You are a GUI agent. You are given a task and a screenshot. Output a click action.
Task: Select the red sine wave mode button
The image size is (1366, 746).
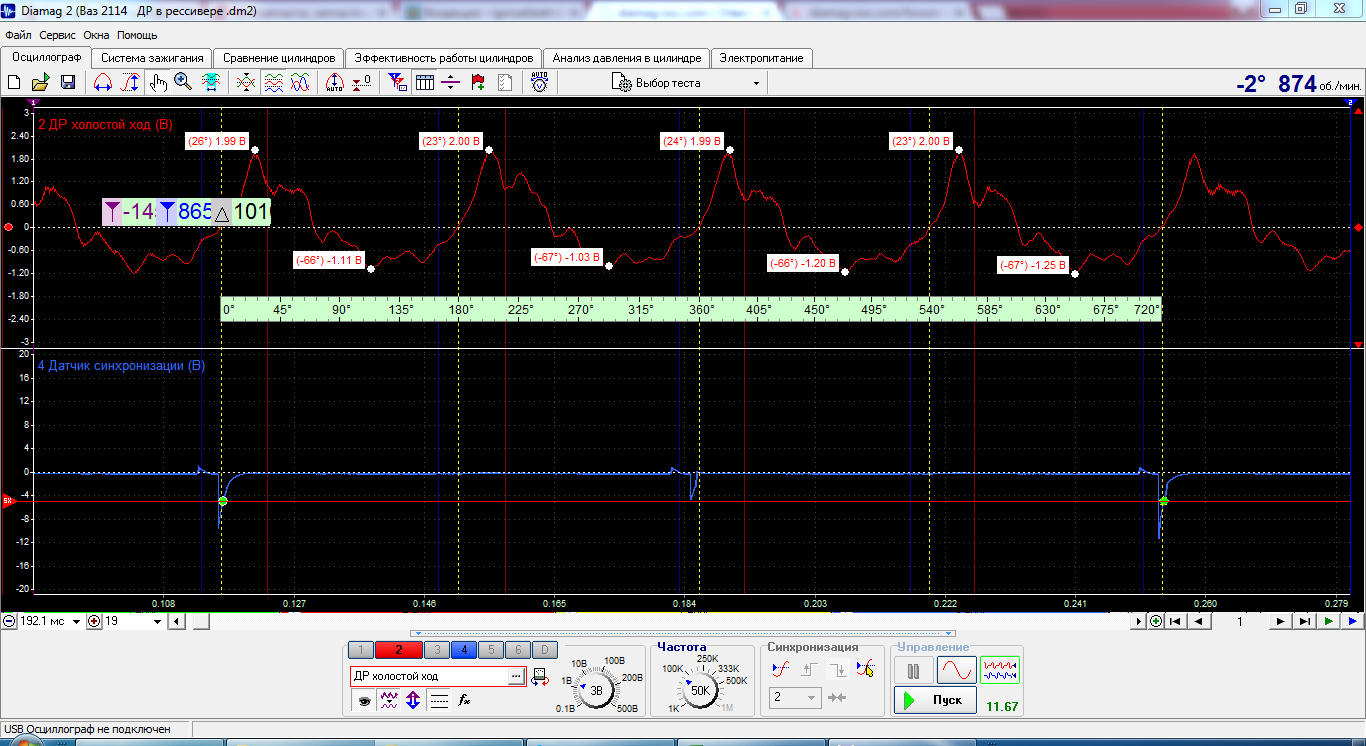(957, 671)
